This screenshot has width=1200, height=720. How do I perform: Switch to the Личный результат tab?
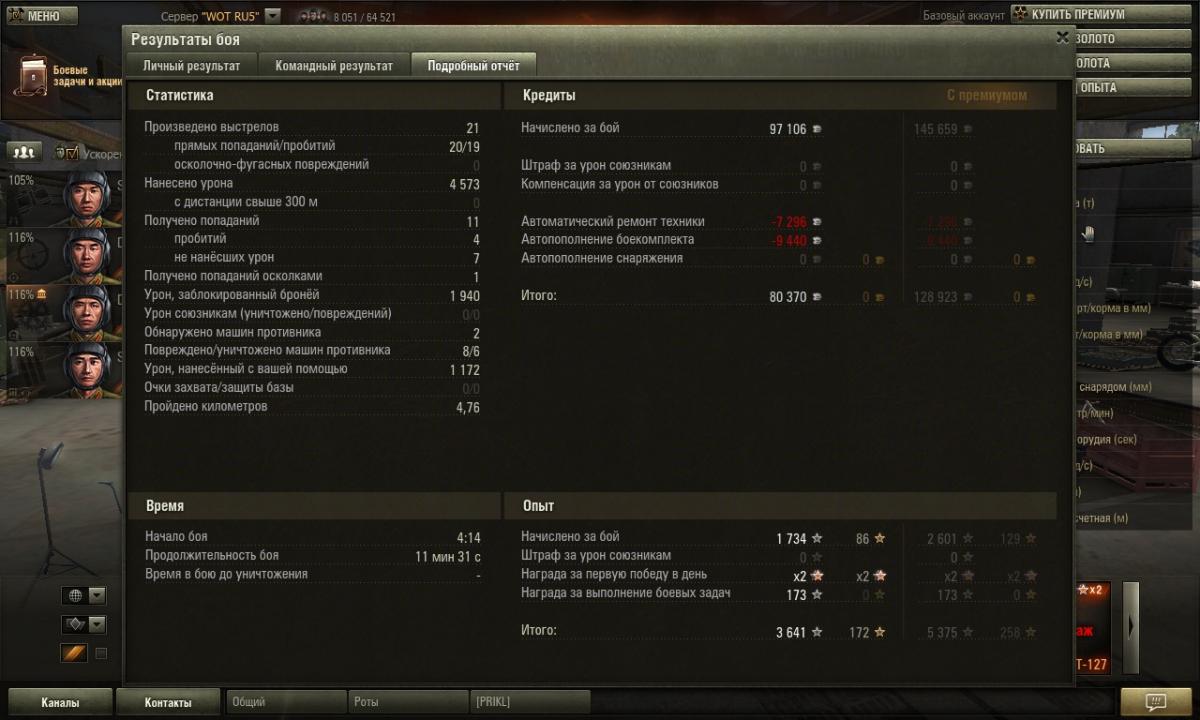(192, 65)
